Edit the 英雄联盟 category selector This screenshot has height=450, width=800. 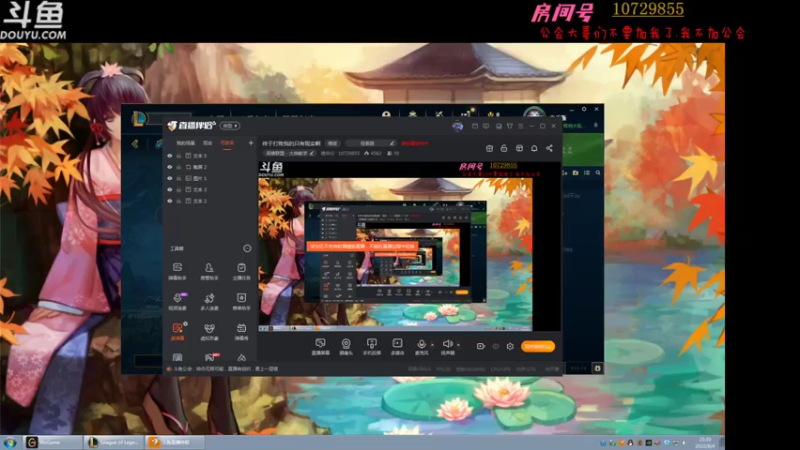pos(290,153)
